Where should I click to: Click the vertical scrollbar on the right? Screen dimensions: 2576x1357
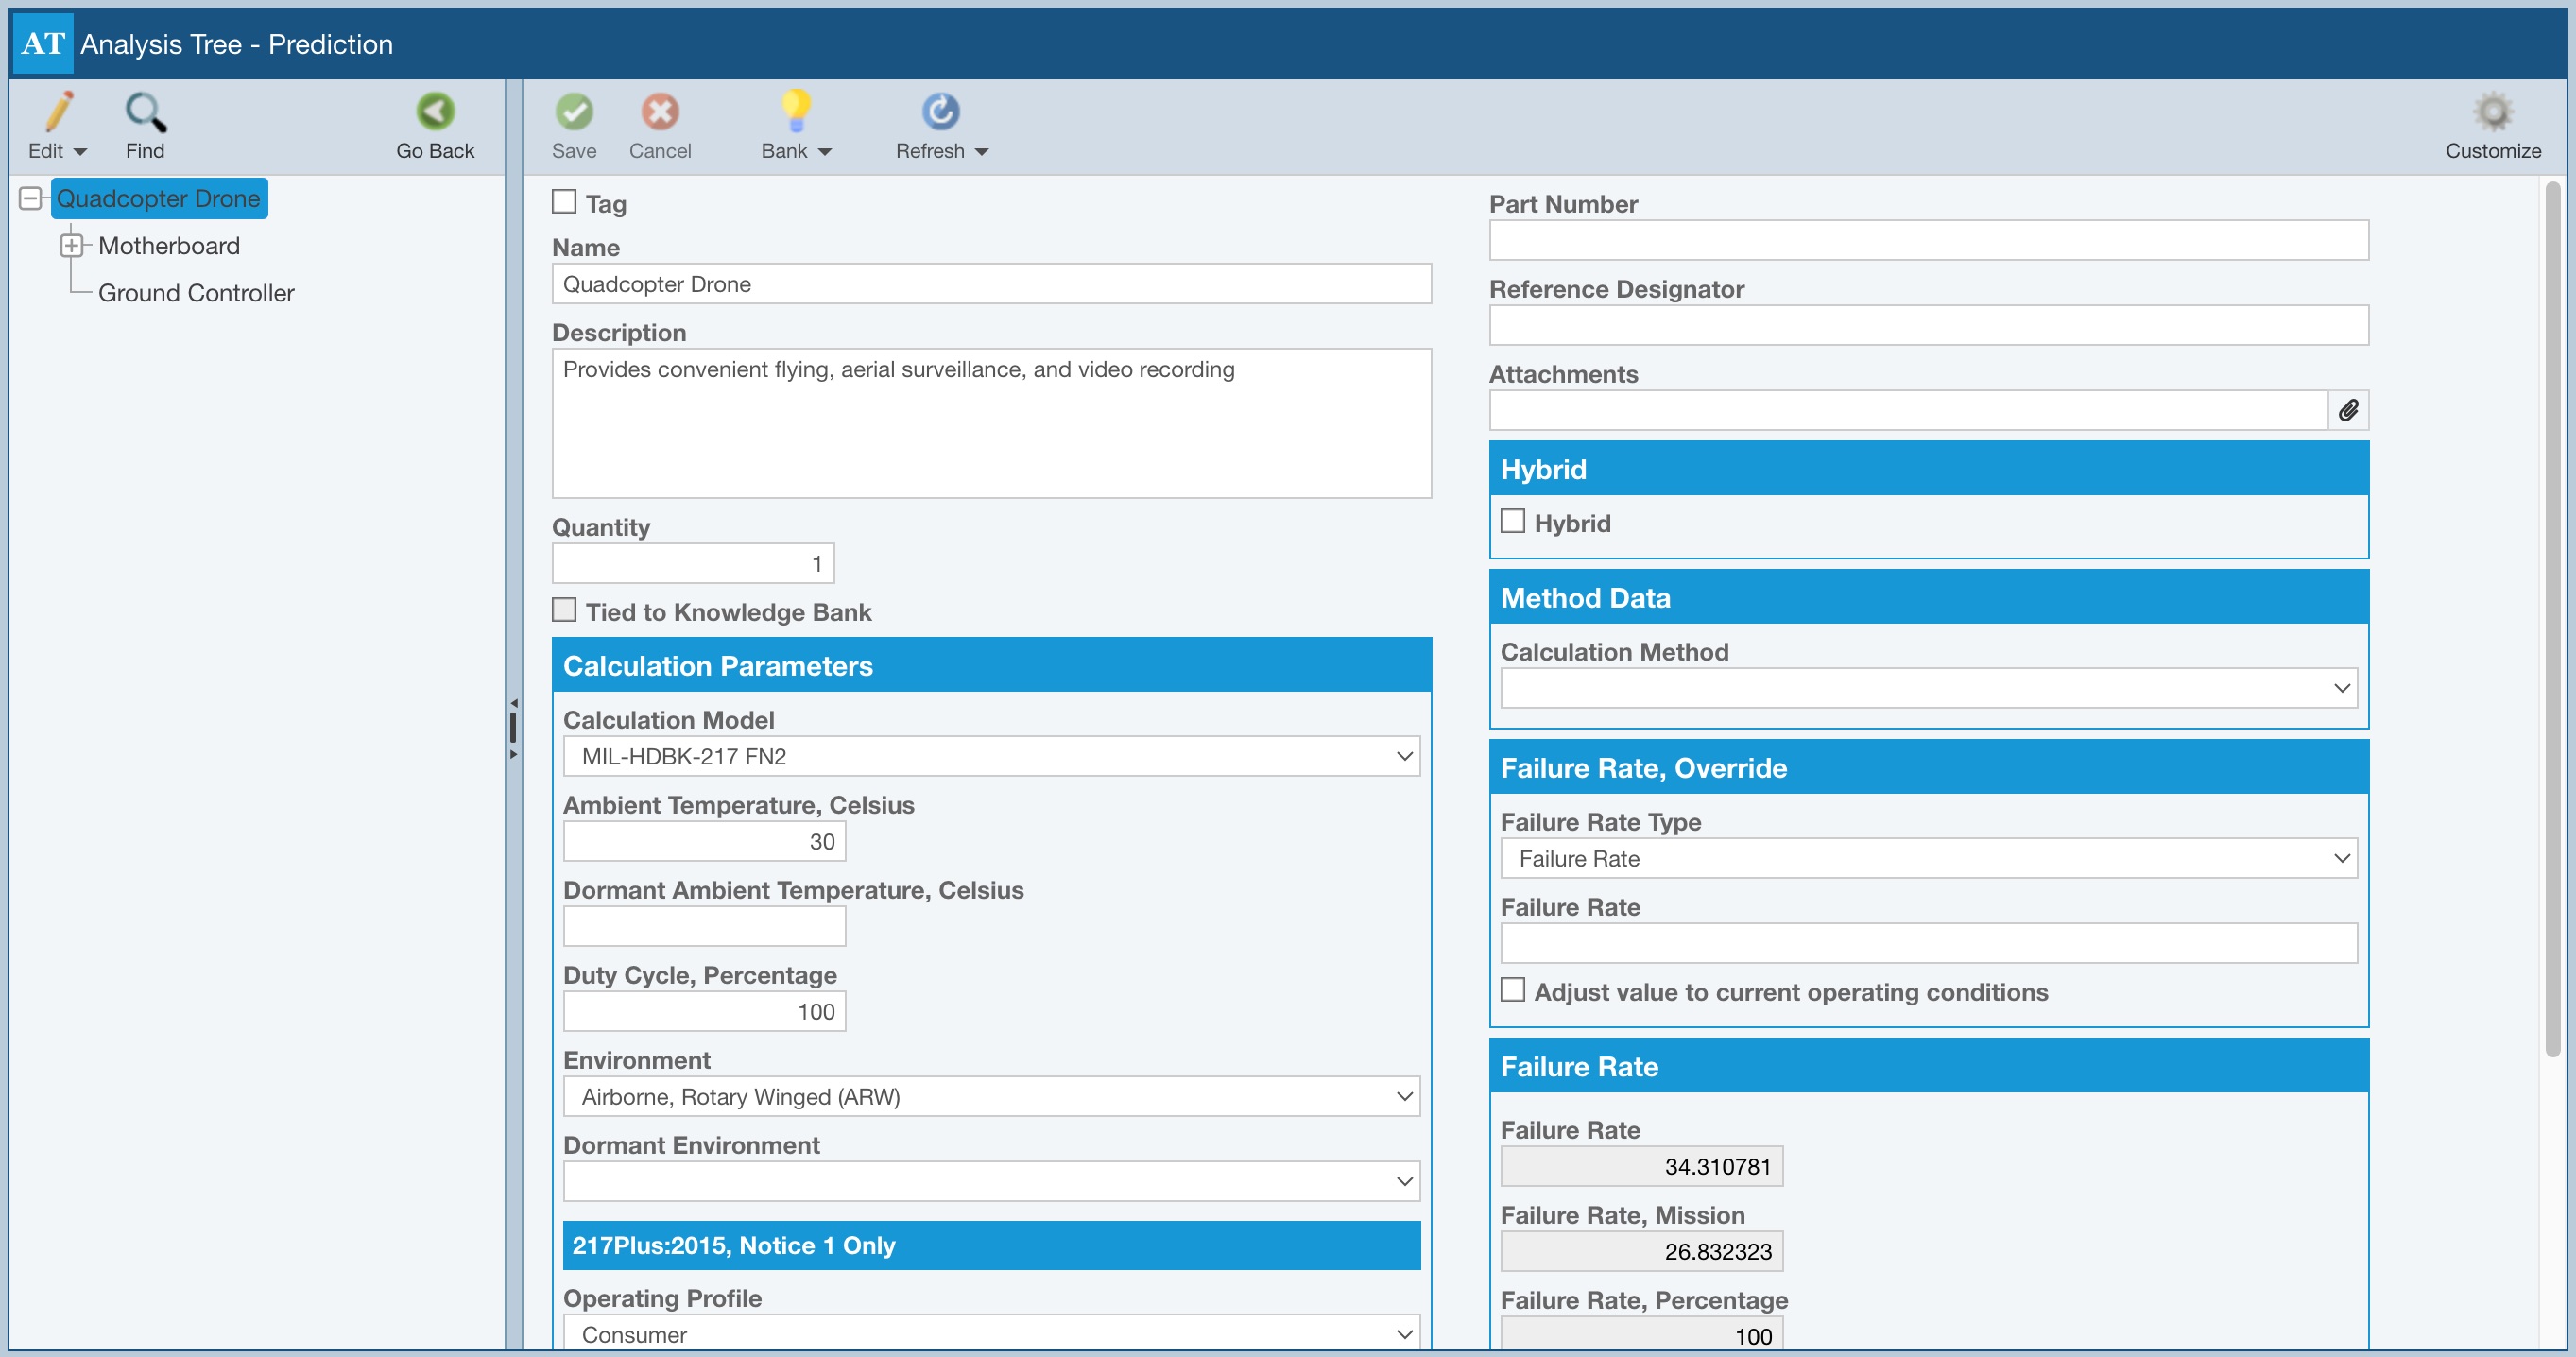2553,620
